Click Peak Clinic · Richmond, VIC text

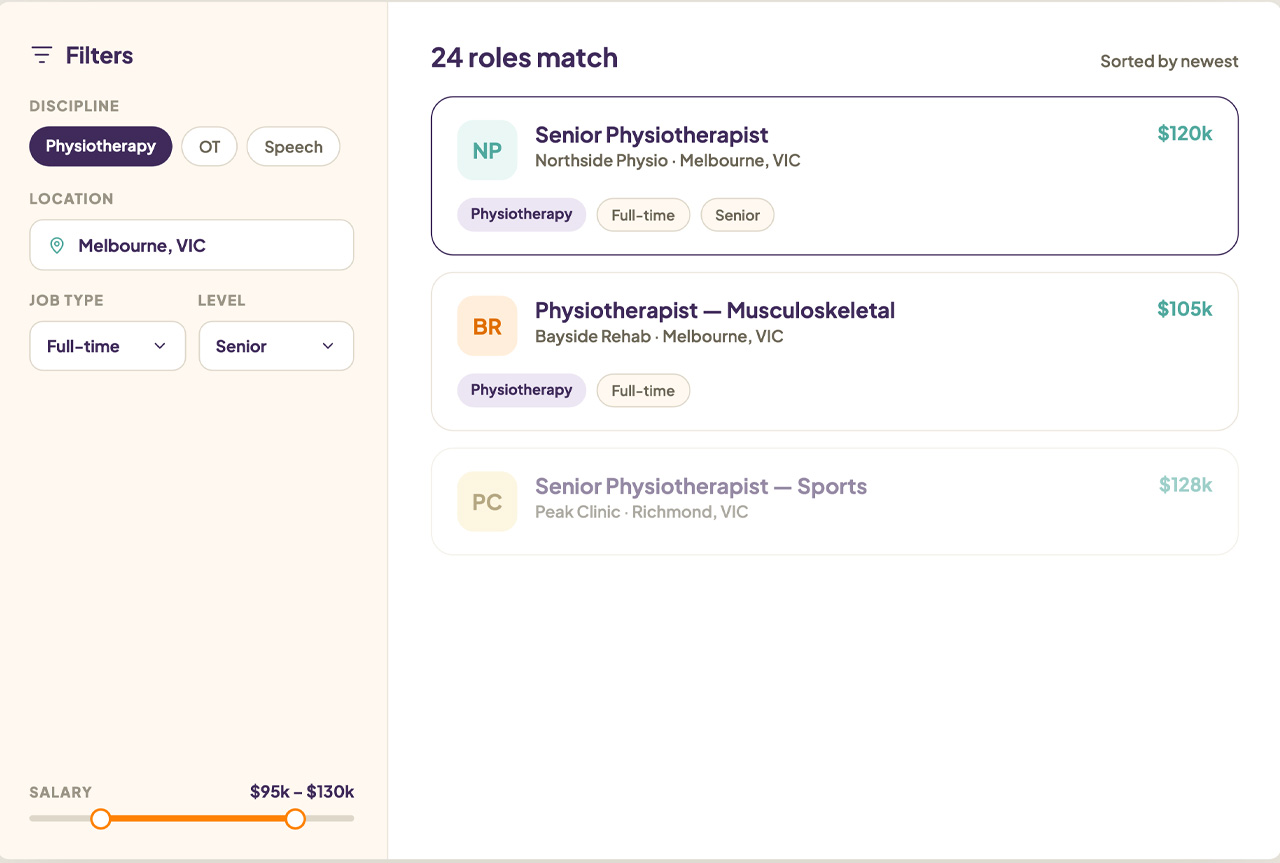(642, 512)
